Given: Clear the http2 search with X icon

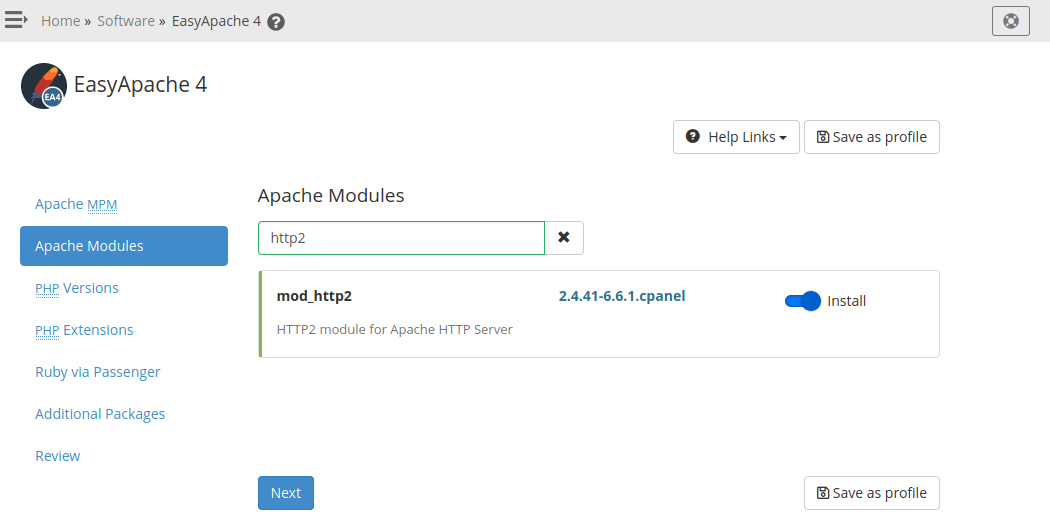Looking at the screenshot, I should [564, 238].
